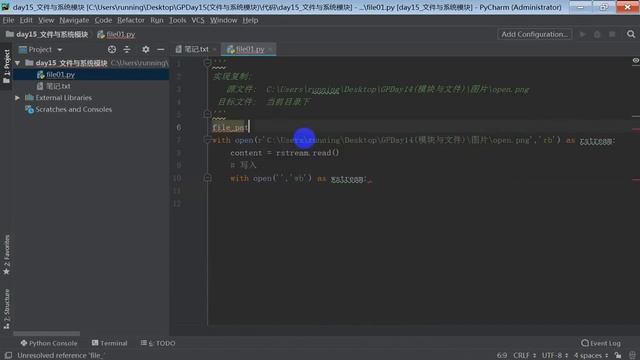Open the Python Console tool window

(49, 343)
